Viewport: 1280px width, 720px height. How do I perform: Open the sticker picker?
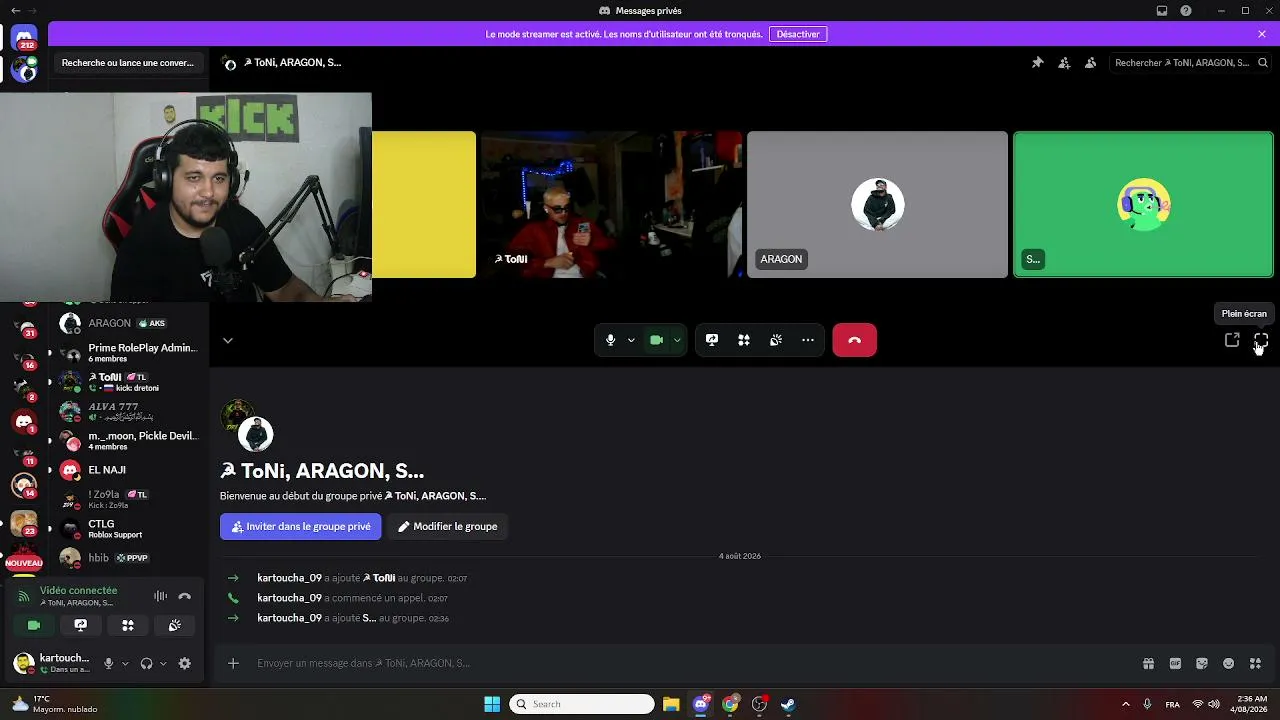[1202, 663]
